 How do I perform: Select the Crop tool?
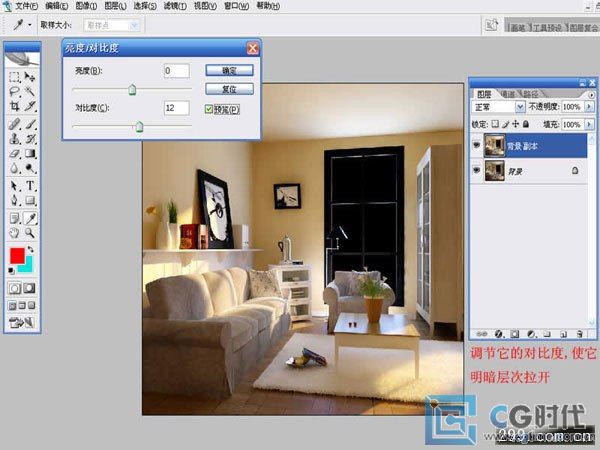(14, 106)
